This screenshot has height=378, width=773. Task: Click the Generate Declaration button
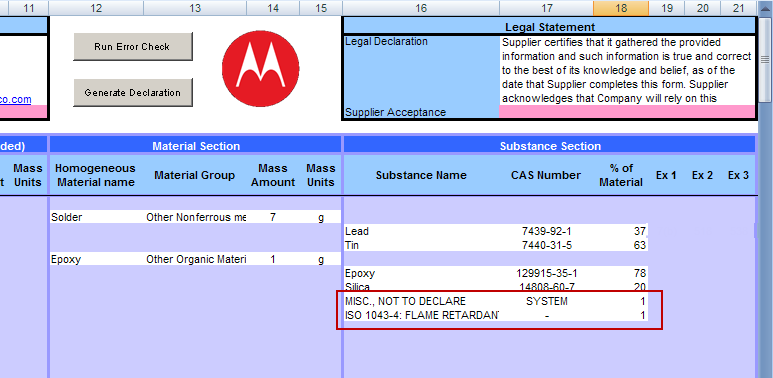click(133, 93)
